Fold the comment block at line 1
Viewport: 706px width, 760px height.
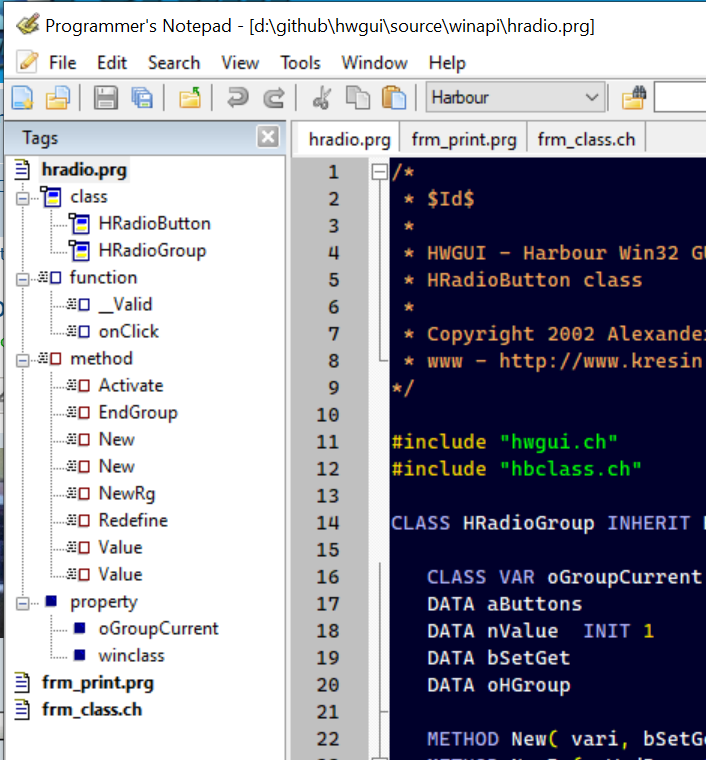(379, 172)
